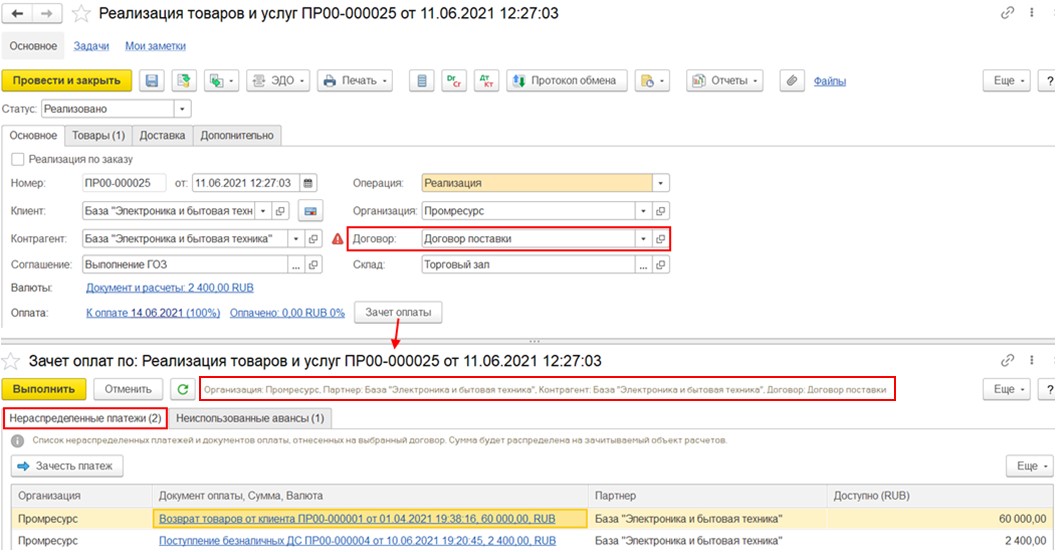Click the Зачет оплаты button
This screenshot has width=1056, height=552.
(398, 313)
